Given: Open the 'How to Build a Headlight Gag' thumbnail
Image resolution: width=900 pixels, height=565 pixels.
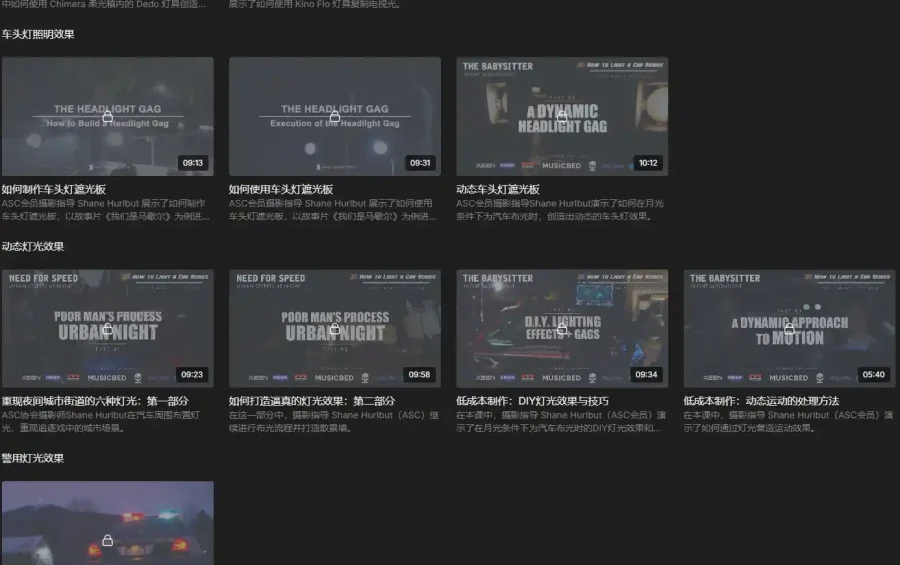Looking at the screenshot, I should pos(107,116).
